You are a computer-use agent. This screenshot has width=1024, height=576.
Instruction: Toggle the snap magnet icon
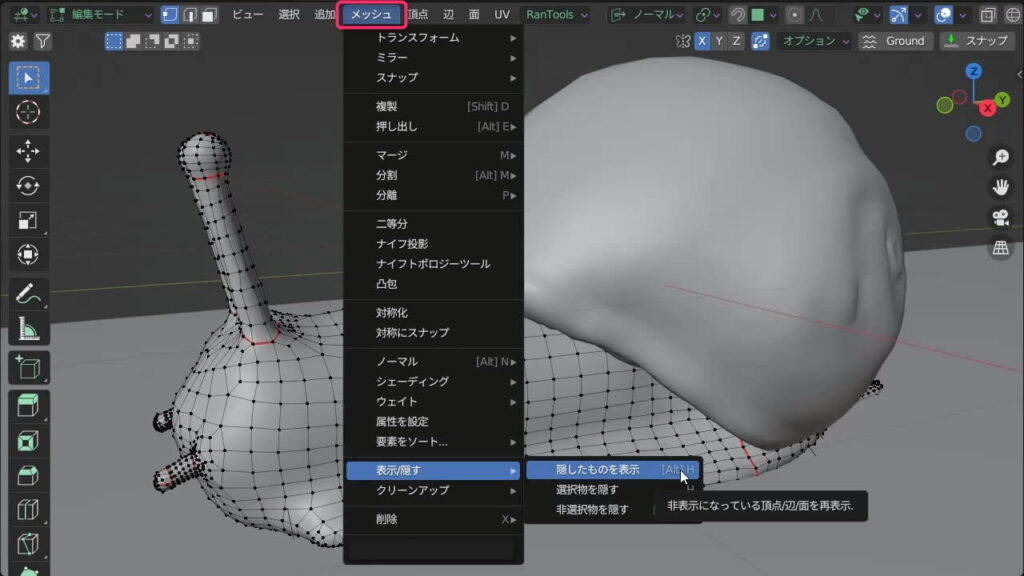tap(738, 14)
